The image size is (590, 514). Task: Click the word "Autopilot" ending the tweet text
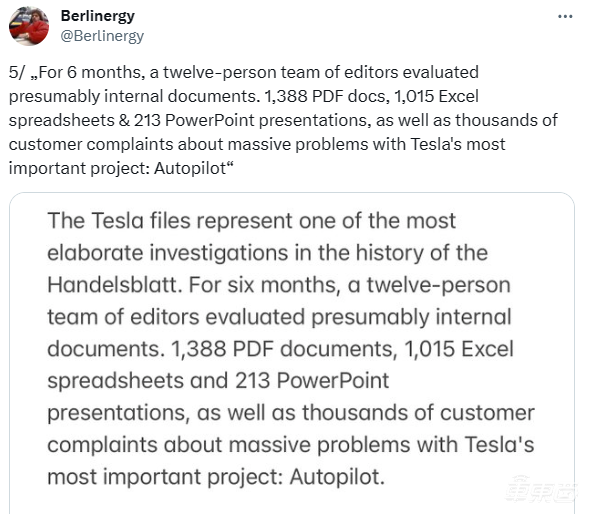(190, 168)
